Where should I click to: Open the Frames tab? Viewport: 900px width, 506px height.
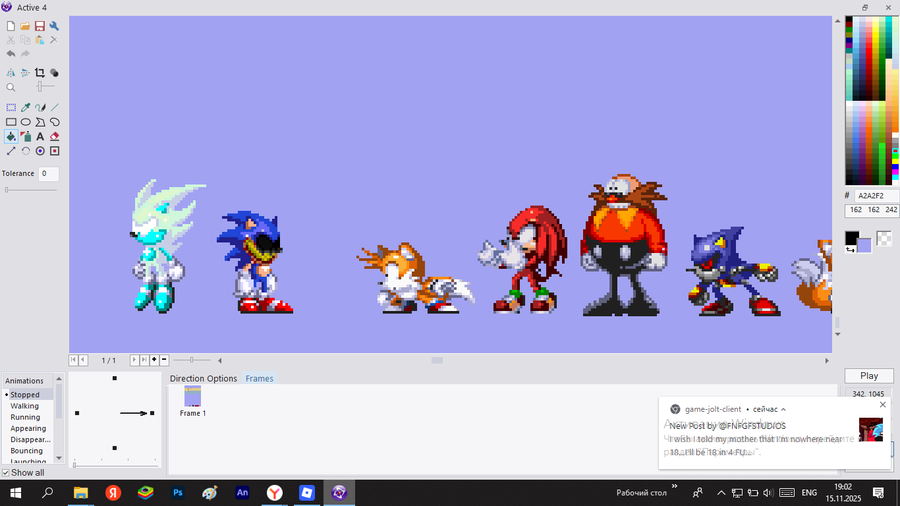259,379
